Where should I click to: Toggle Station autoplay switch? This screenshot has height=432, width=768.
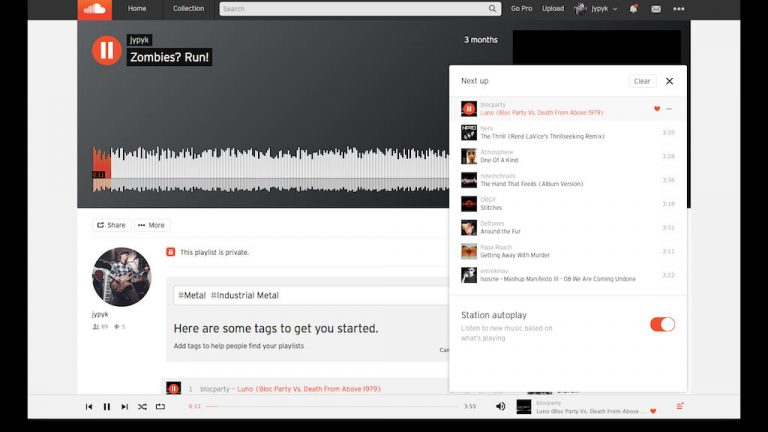coord(662,324)
